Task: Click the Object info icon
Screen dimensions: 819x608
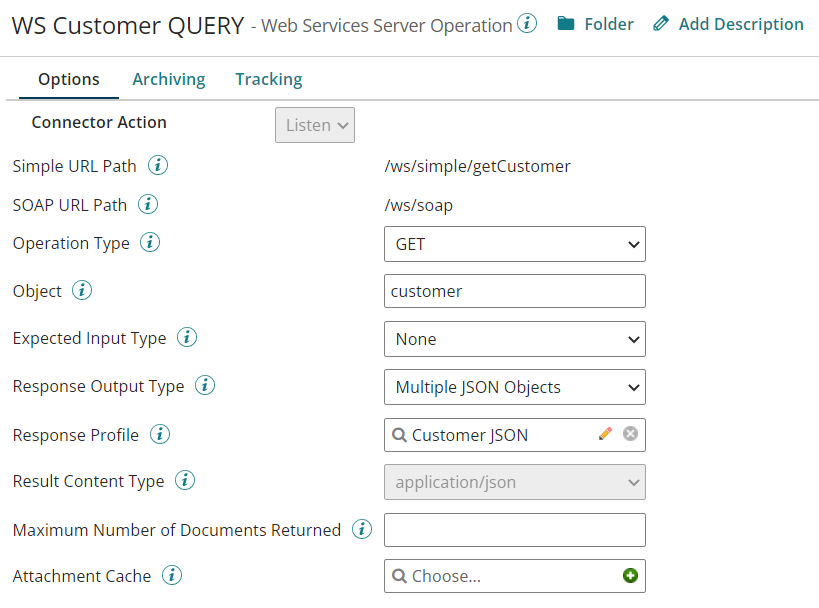Action: click(80, 291)
